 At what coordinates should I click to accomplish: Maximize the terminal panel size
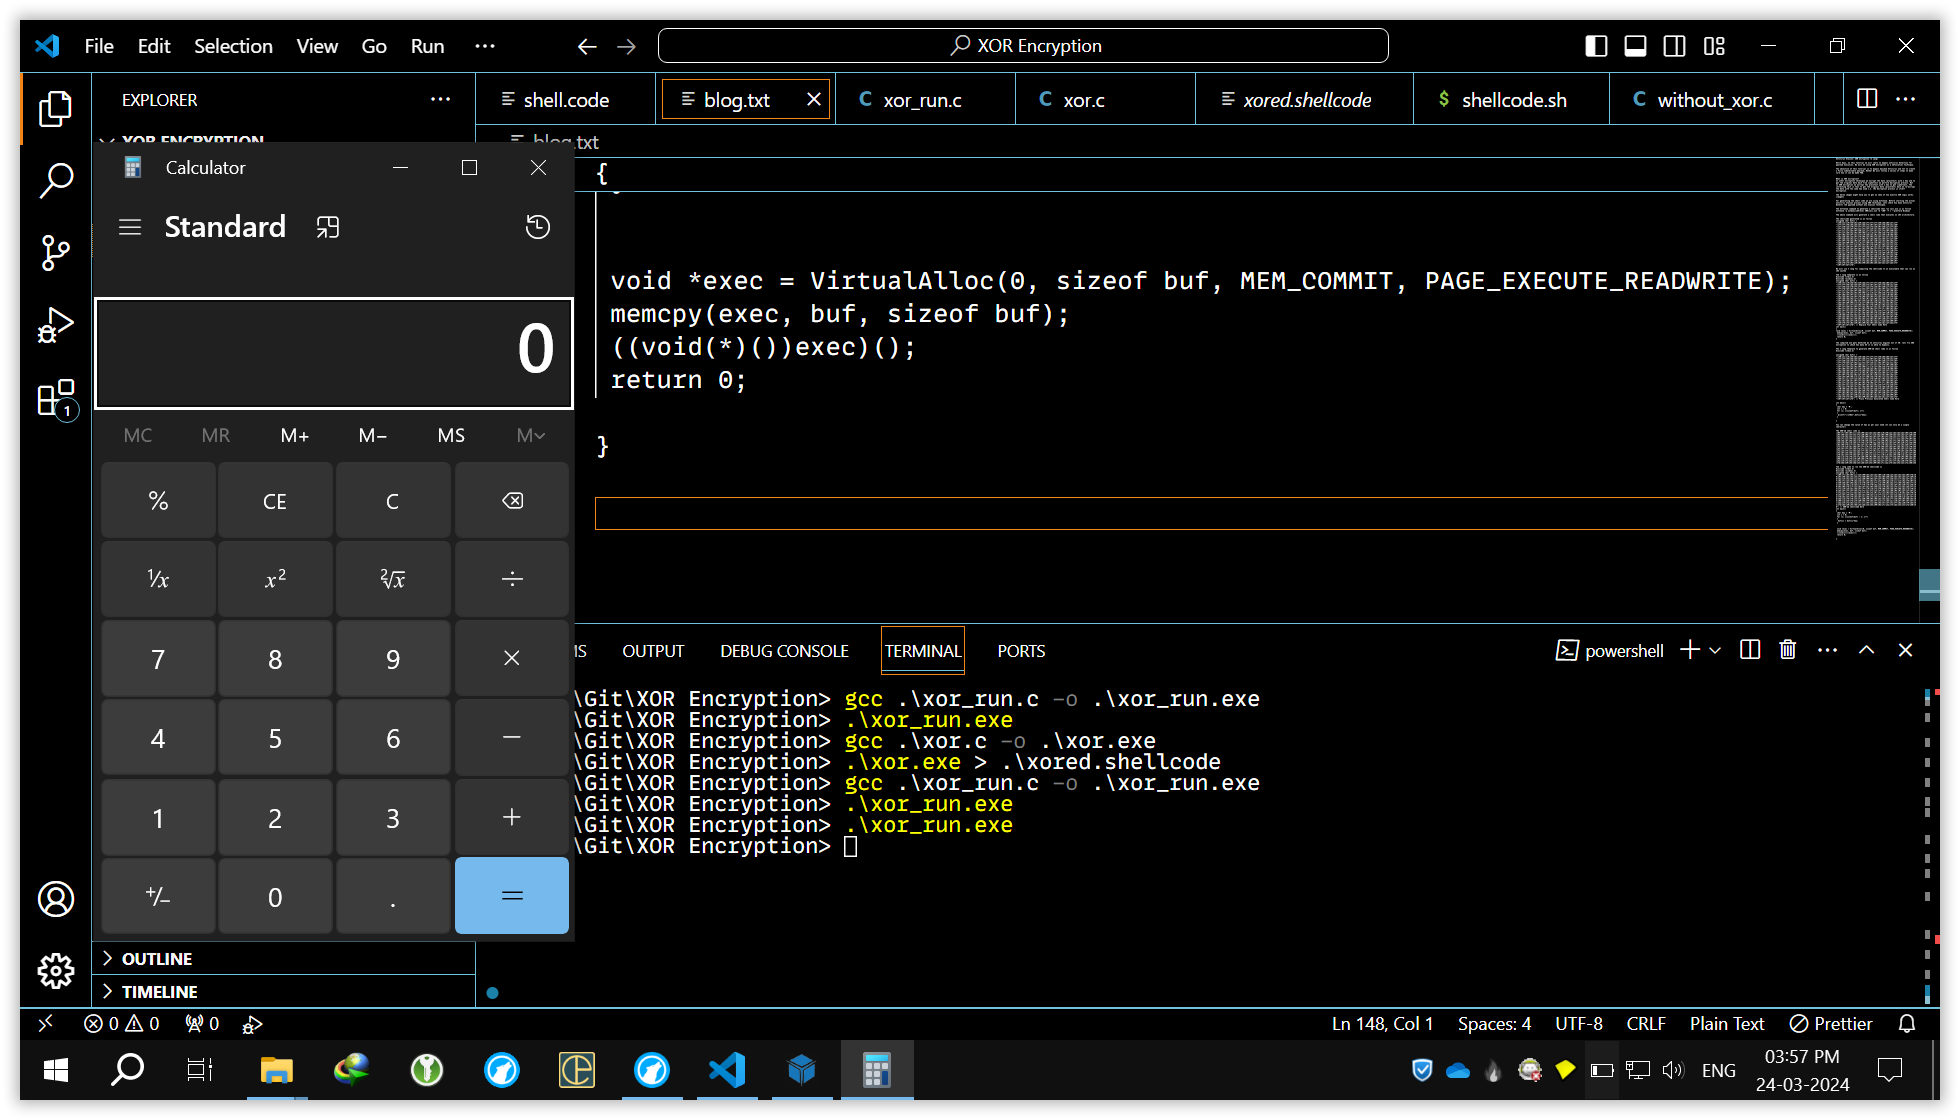pyautogui.click(x=1866, y=650)
